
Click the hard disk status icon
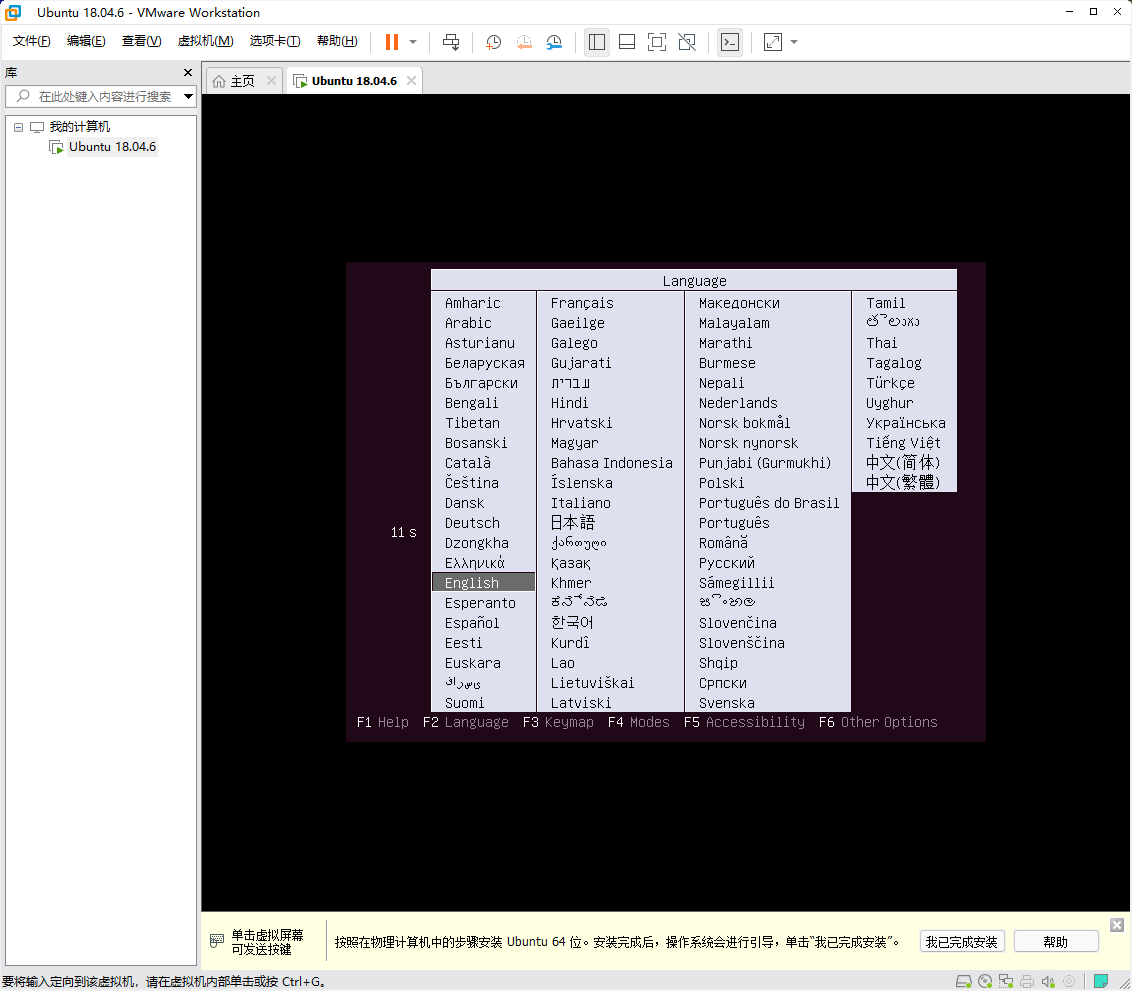coord(963,982)
